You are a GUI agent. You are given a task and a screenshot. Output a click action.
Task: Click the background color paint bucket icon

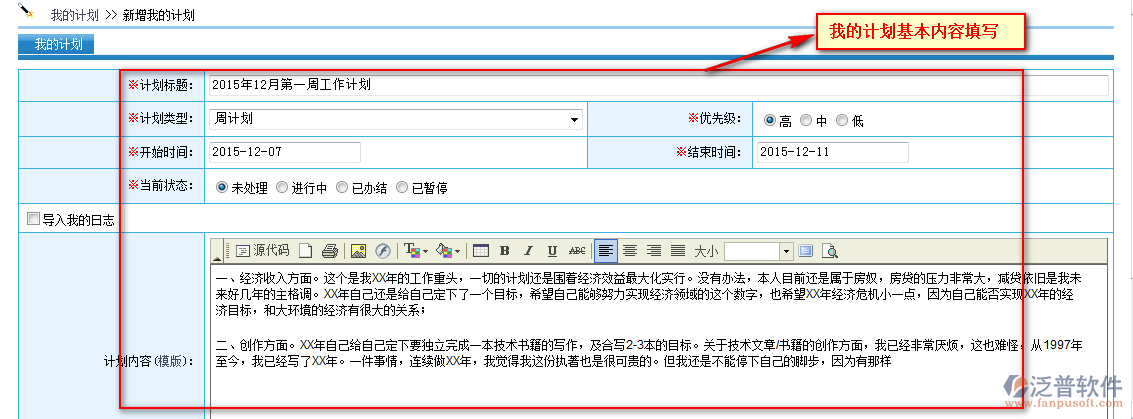444,251
